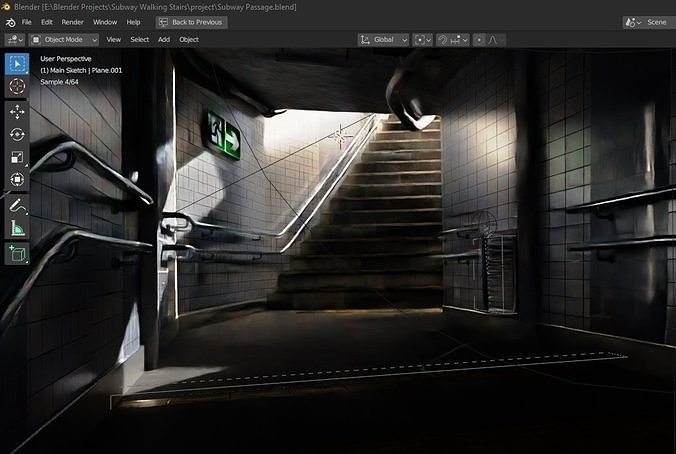Screen dimensions: 676x454
Task: Toggle the snapping magnet icon
Action: tap(442, 40)
